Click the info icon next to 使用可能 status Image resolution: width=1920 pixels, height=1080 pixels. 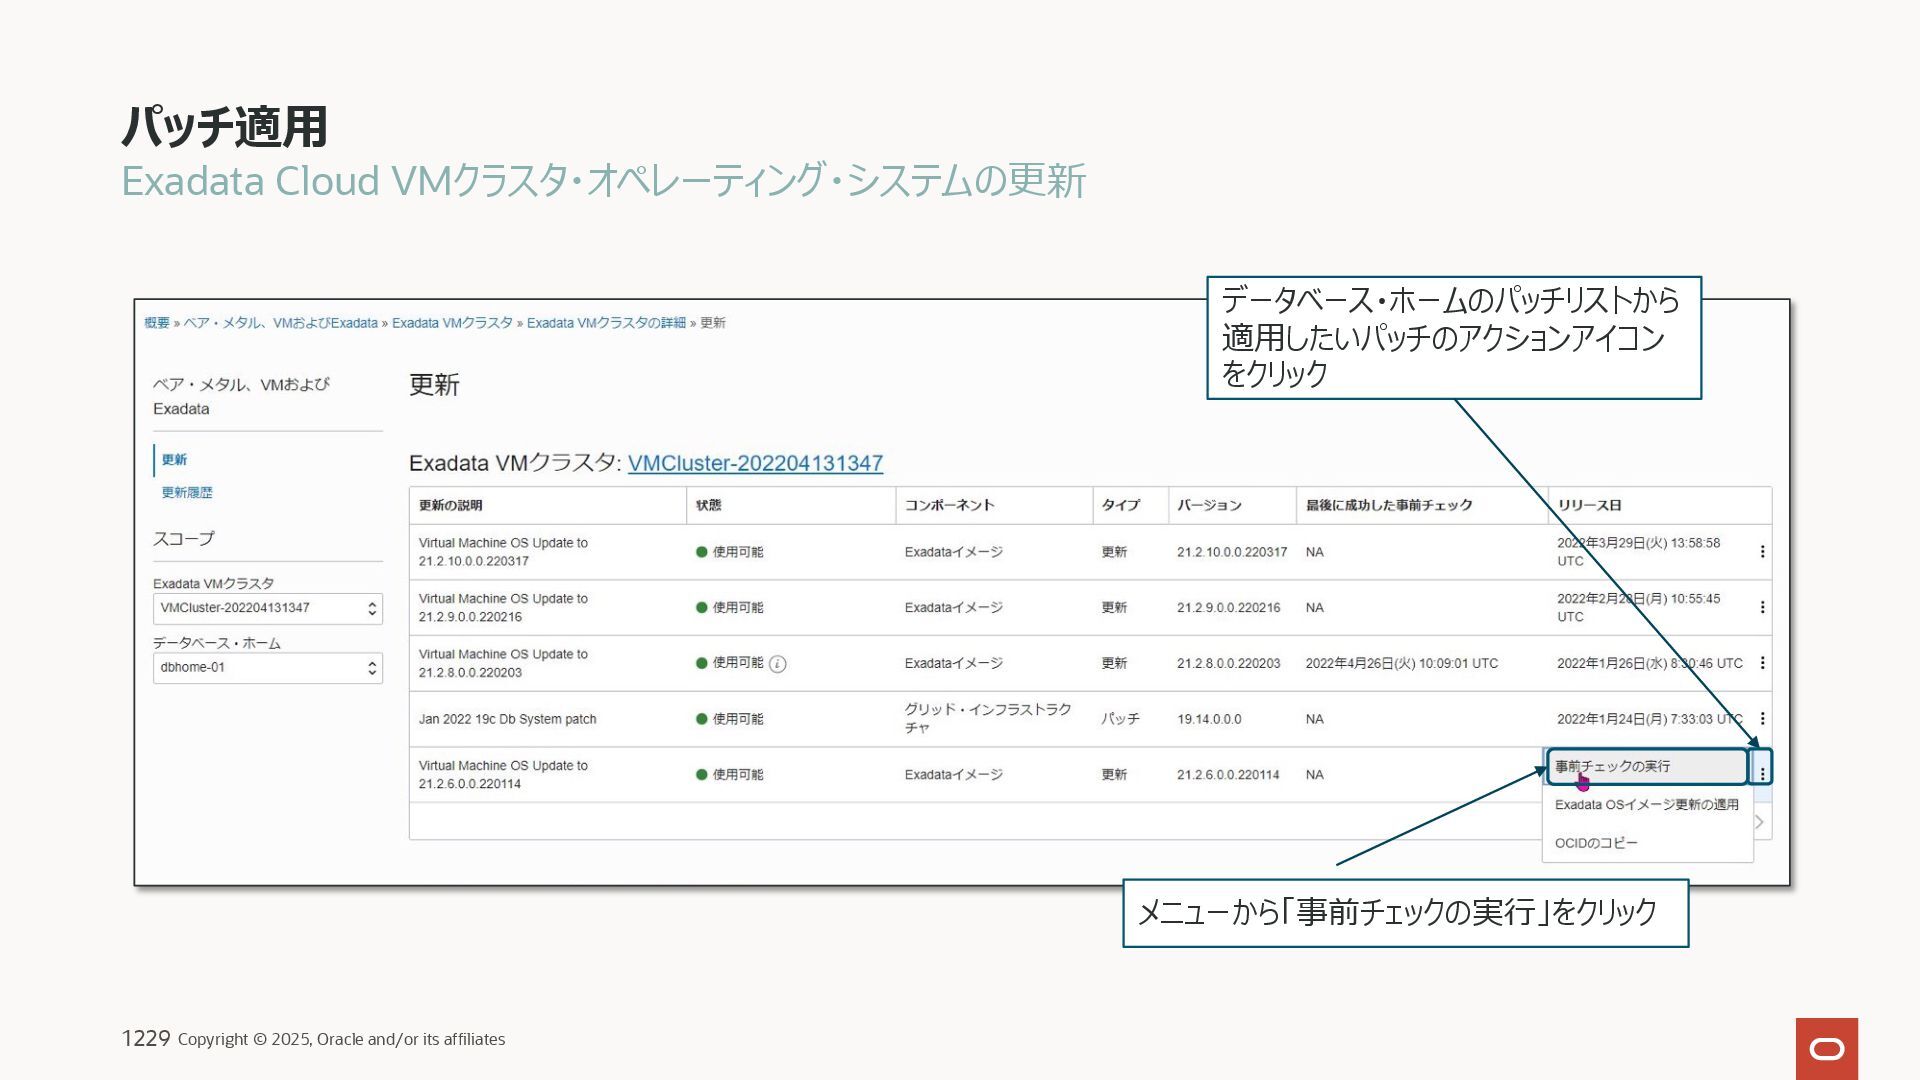pos(778,664)
